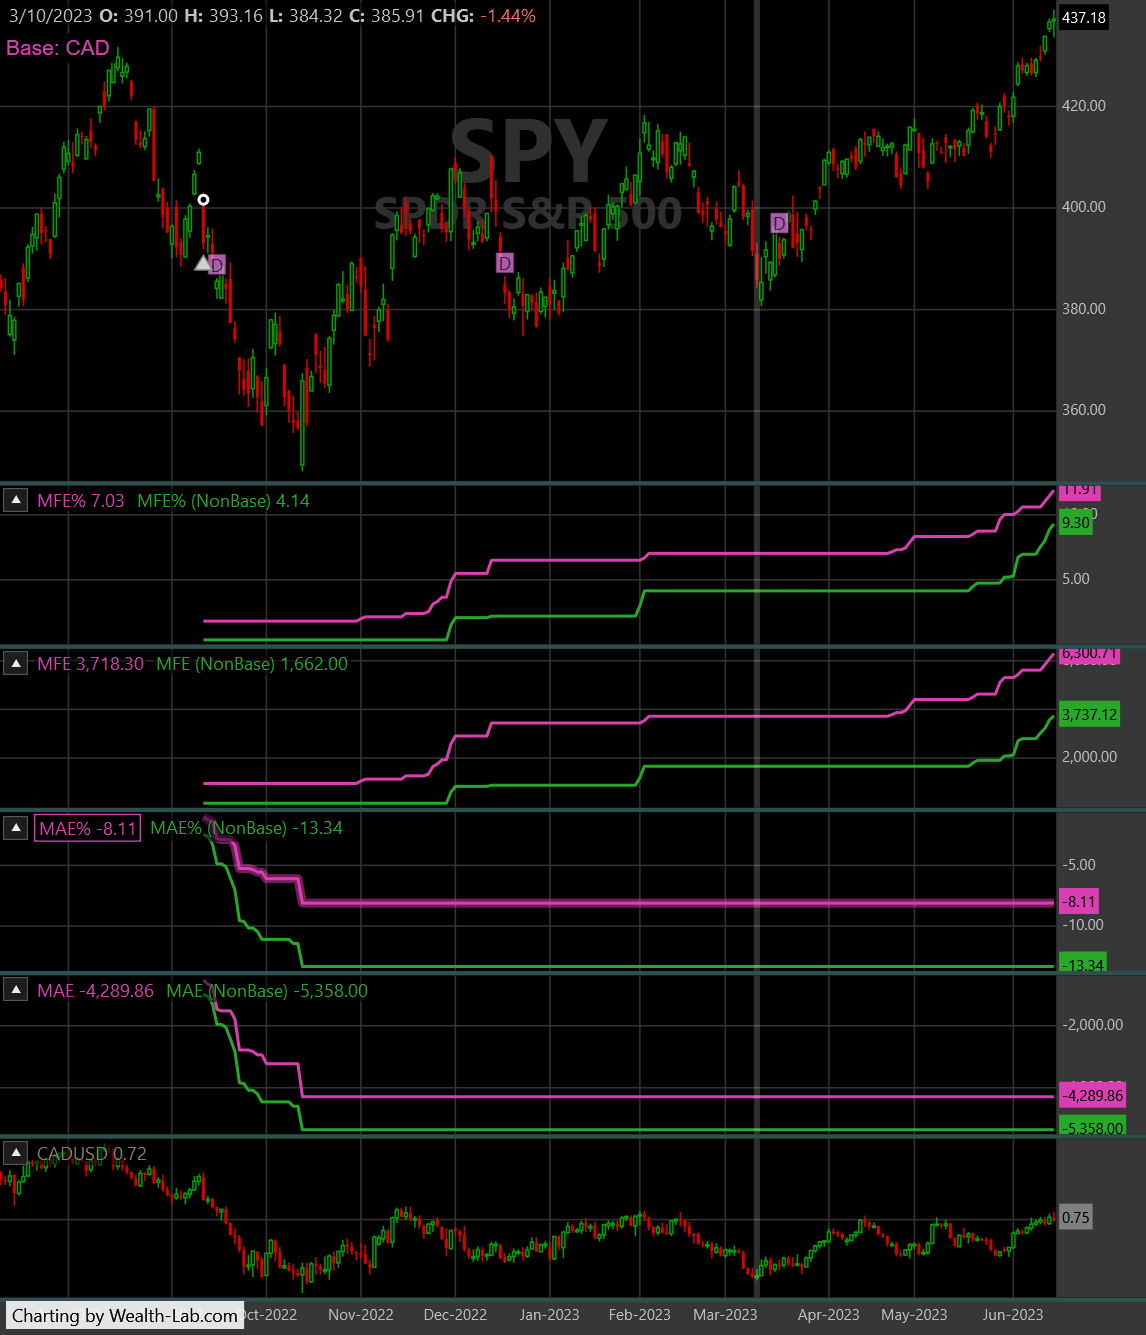Click the highlighted MAE% -8.11 label
This screenshot has width=1146, height=1335.
88,829
